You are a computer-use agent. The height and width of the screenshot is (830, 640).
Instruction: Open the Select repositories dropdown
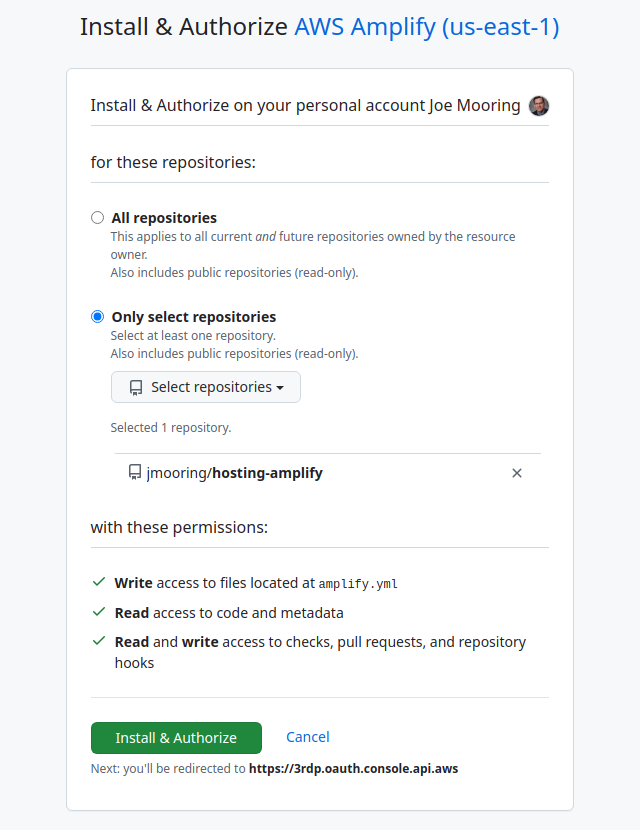pos(205,387)
